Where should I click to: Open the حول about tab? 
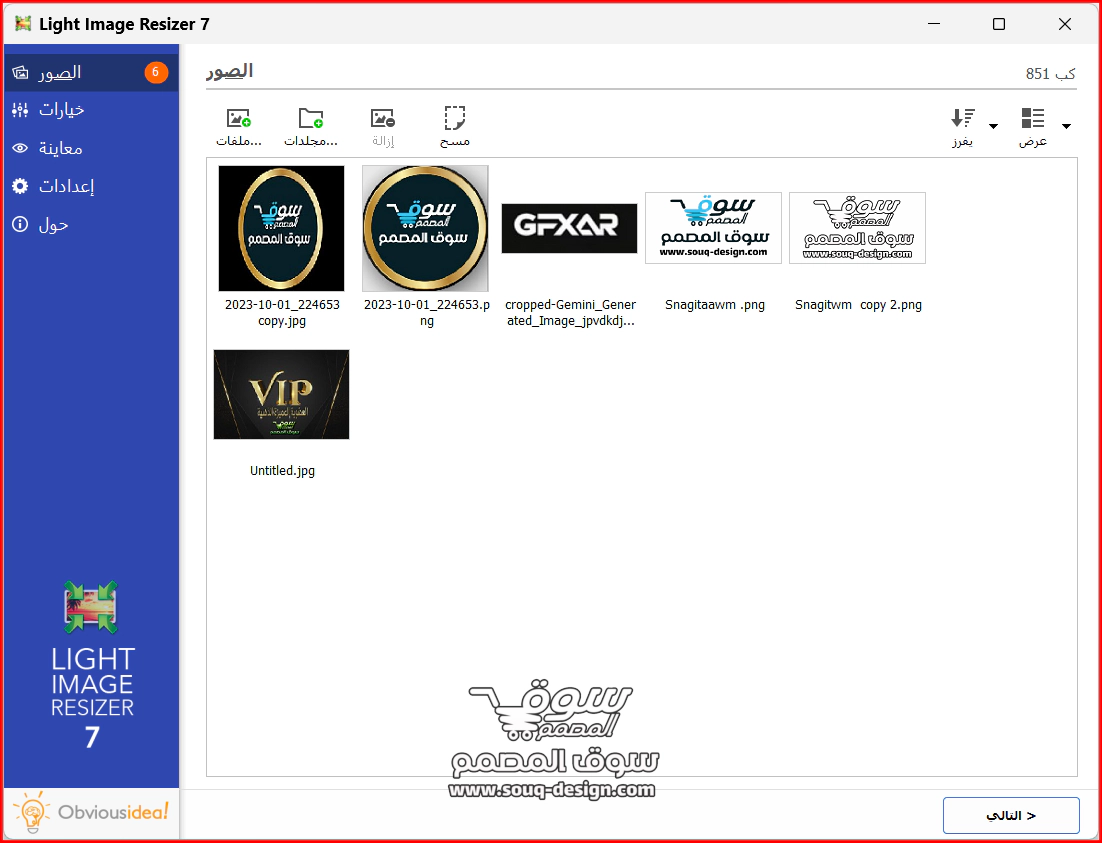91,224
